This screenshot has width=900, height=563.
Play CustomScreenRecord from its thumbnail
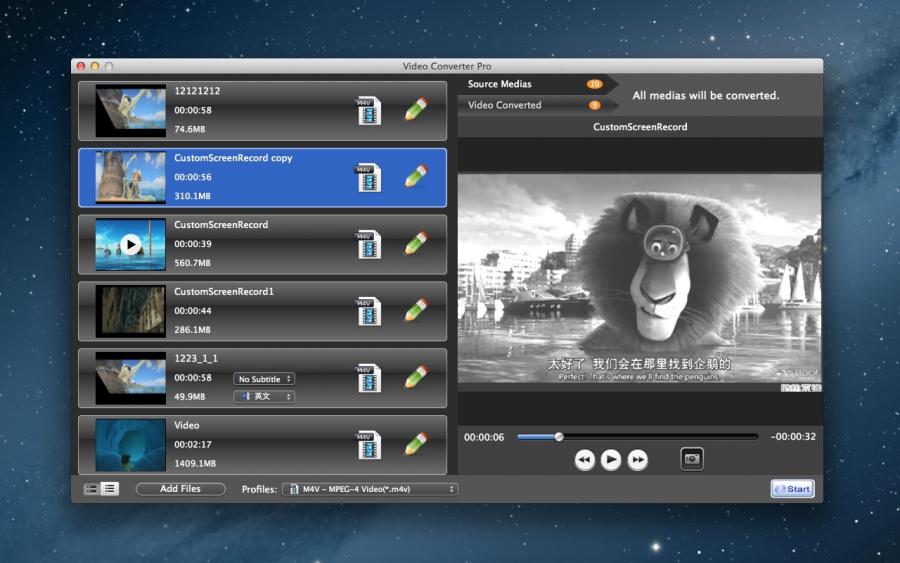coord(130,244)
